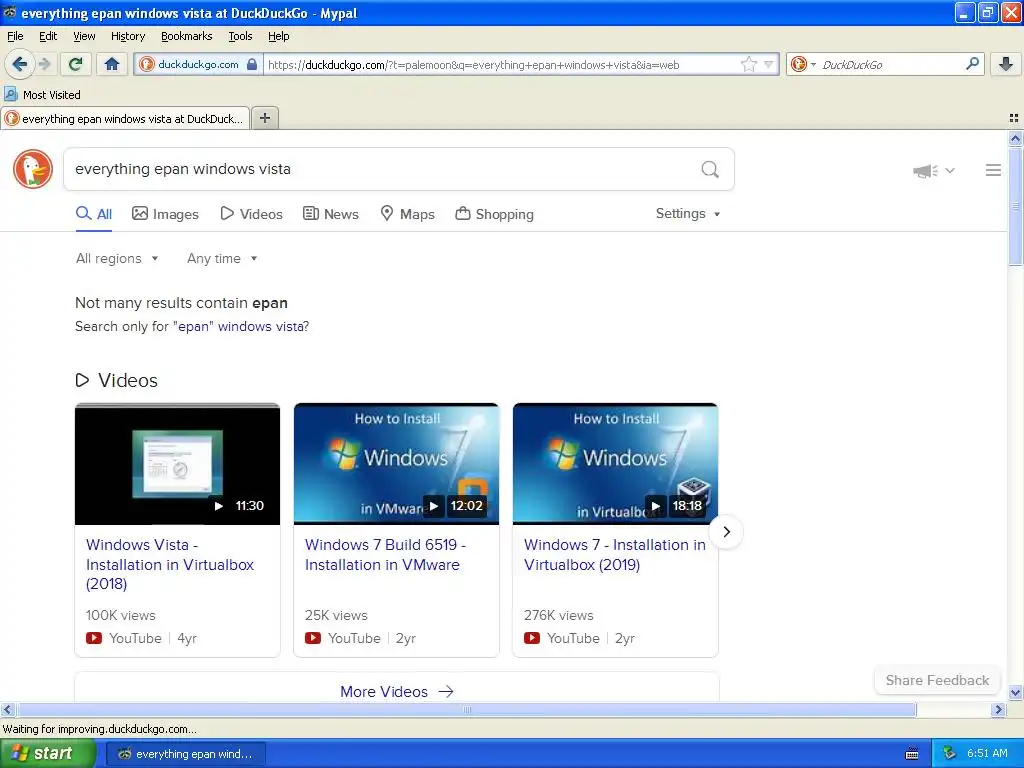Open the History menu

coord(128,36)
